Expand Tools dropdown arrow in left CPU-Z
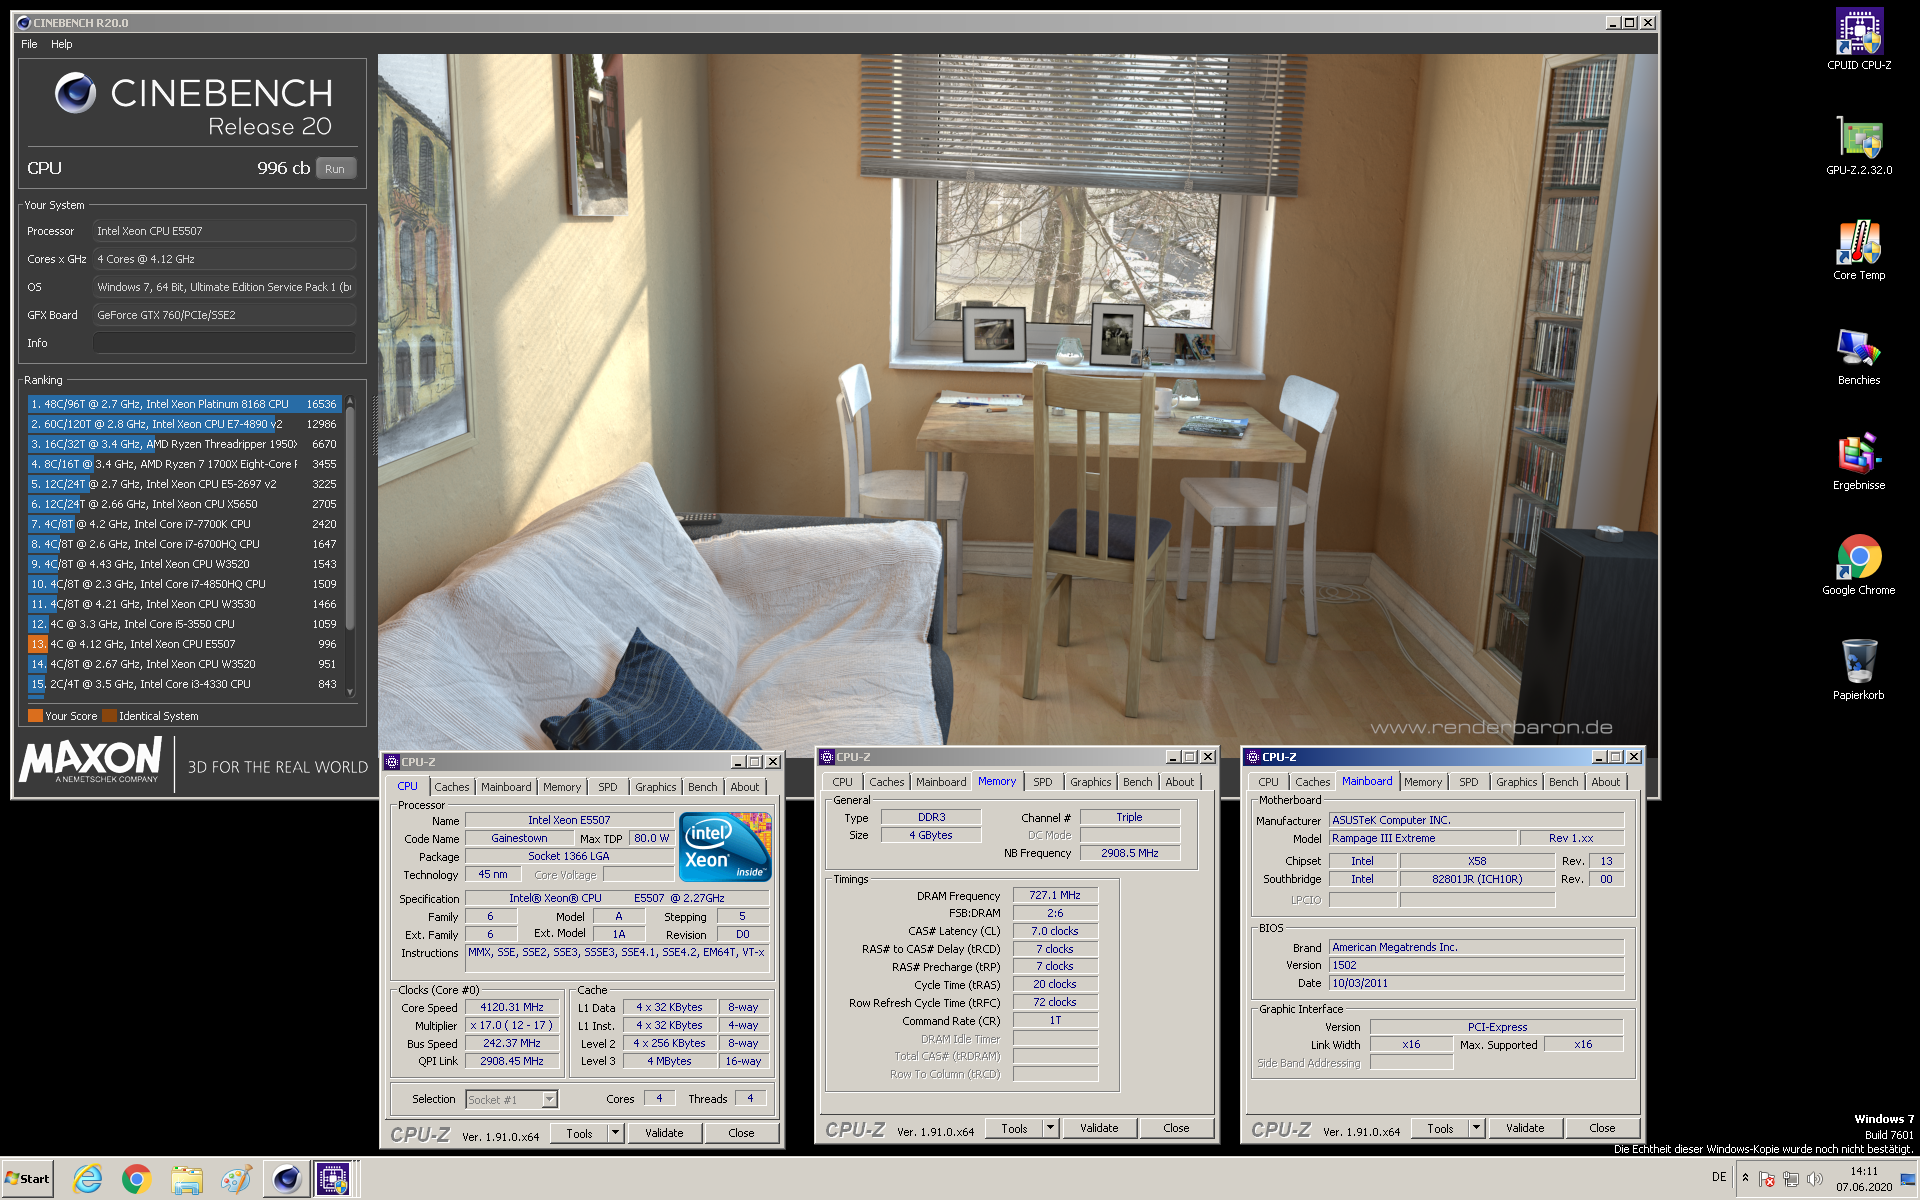This screenshot has height=1200, width=1920. pyautogui.click(x=616, y=1133)
